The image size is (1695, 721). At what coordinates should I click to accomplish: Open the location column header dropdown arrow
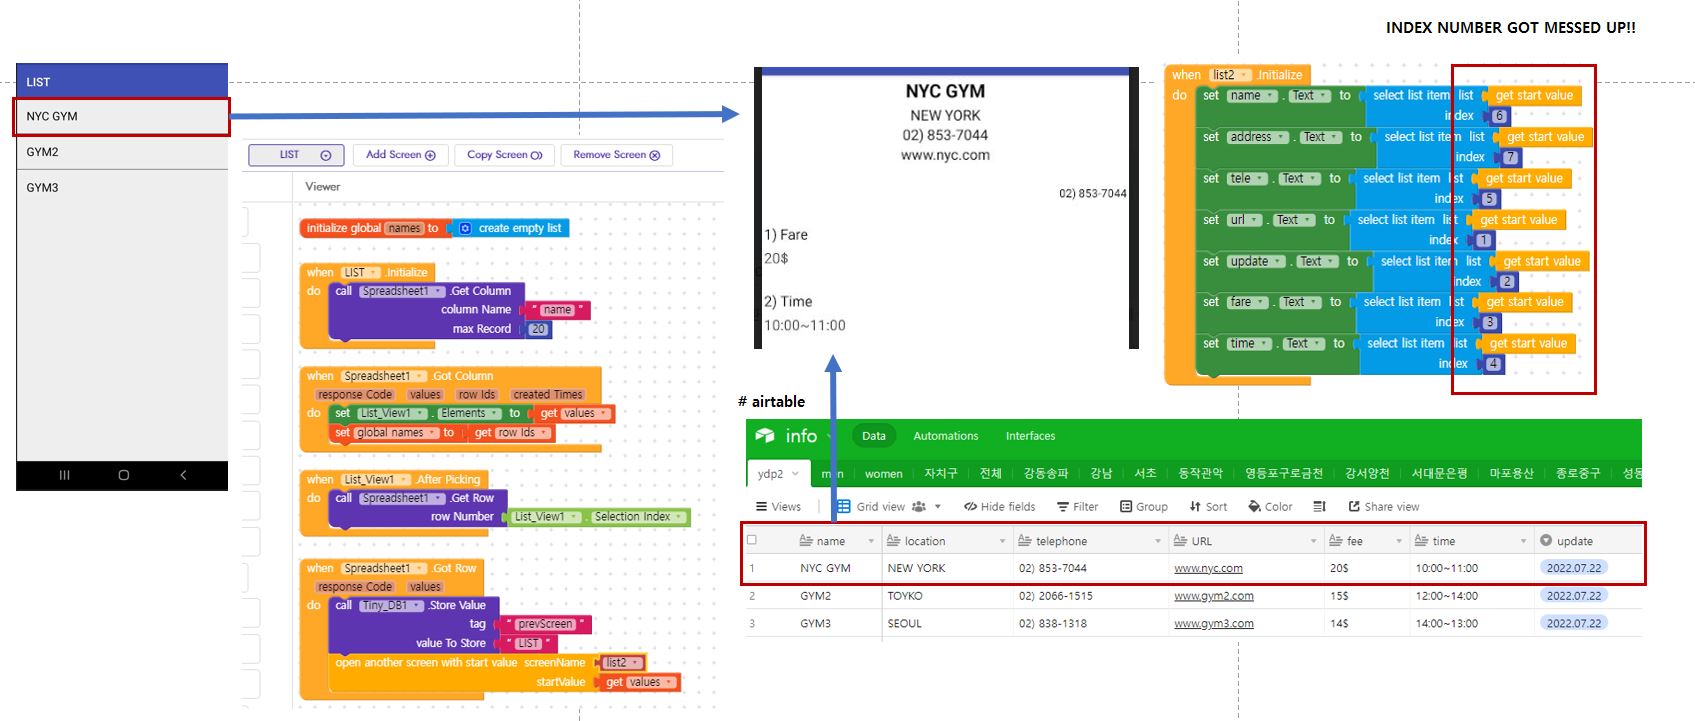1002,541
